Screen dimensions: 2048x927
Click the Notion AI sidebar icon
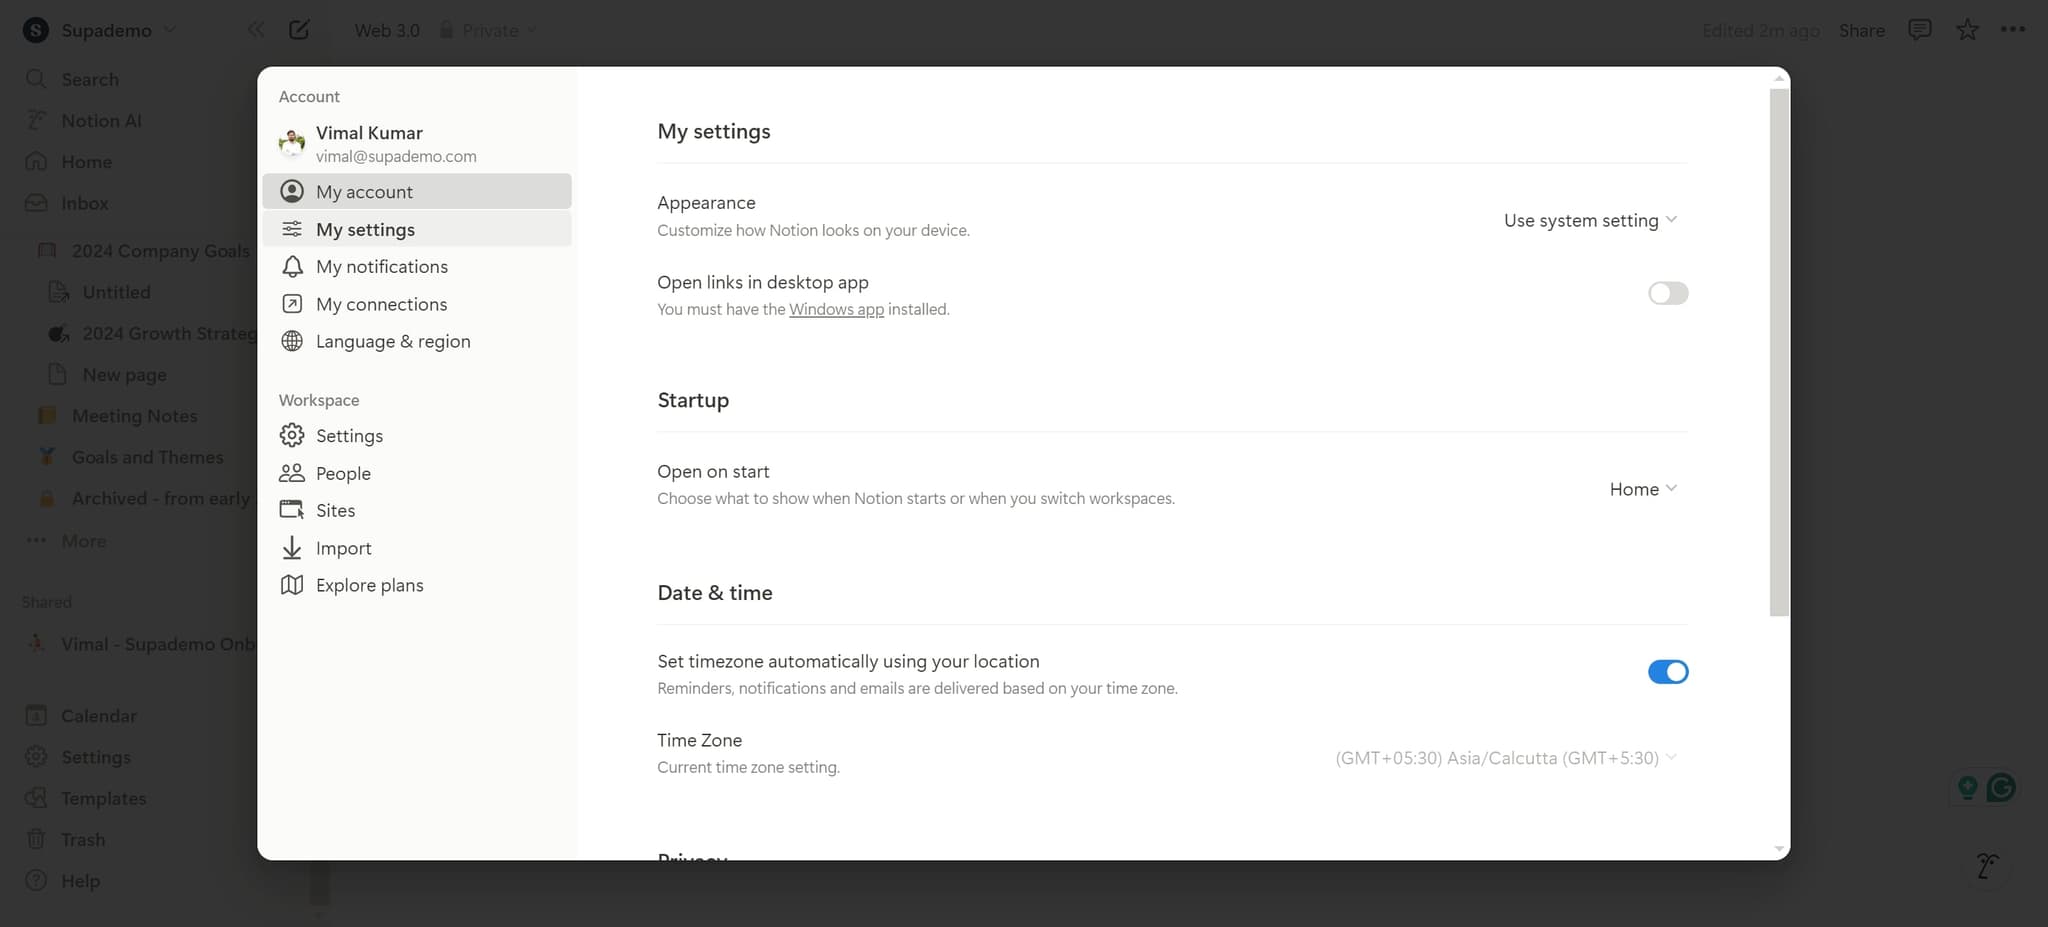point(35,120)
